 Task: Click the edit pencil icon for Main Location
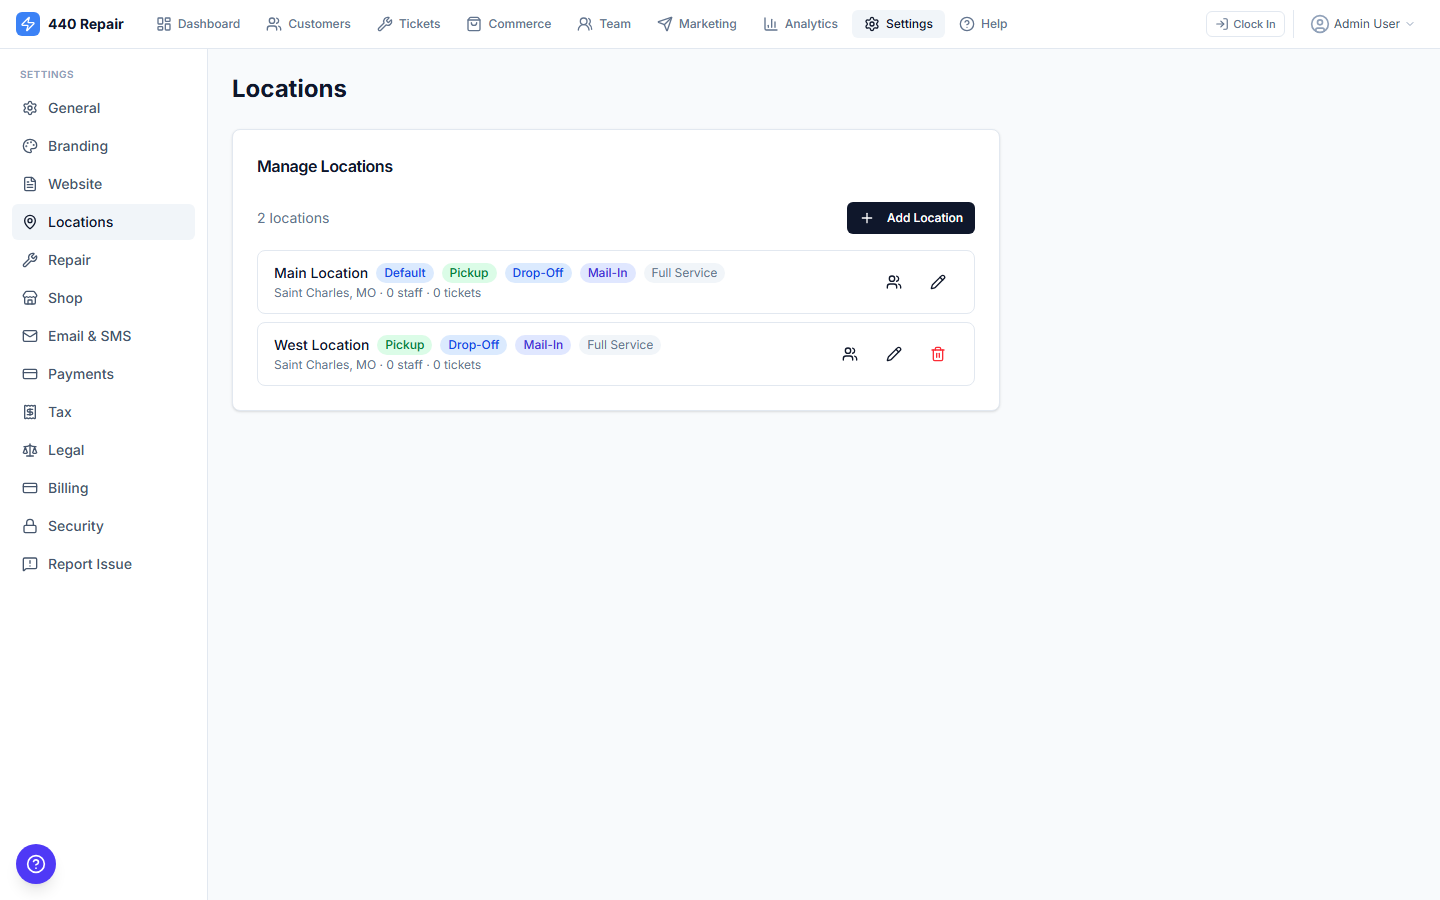tap(938, 282)
